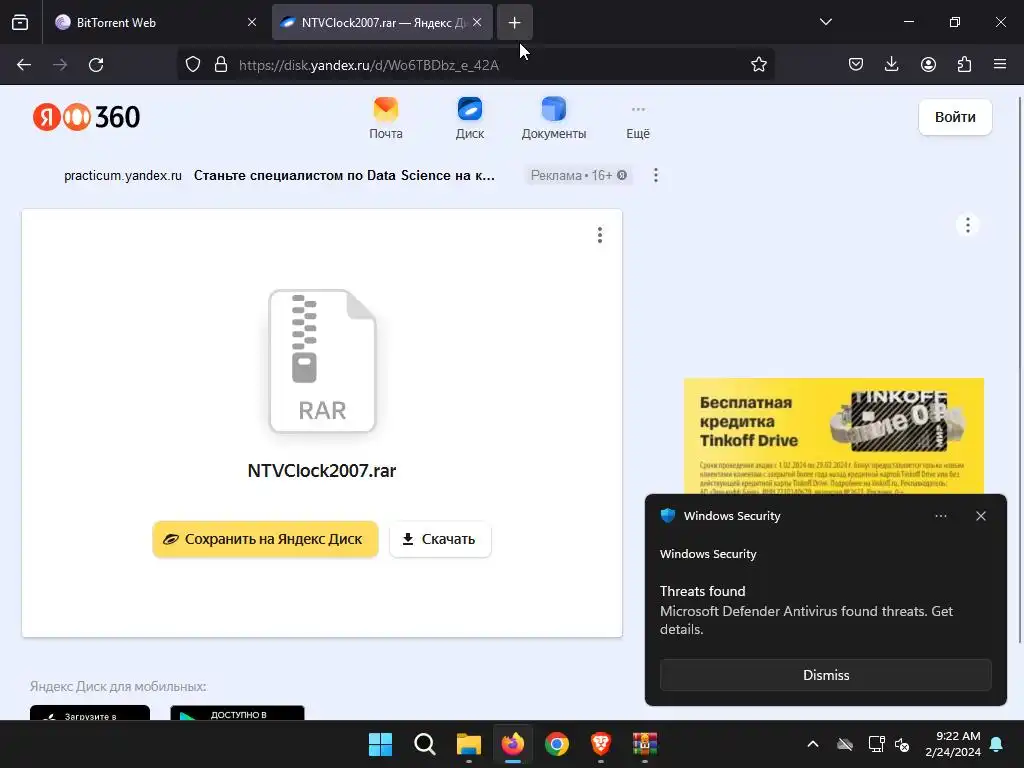Open Brave browser from taskbar
The image size is (1024, 768).
601,744
